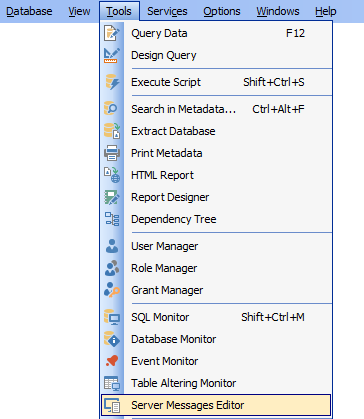364x419 pixels.
Task: Select Event Monitor menu entry
Action: pyautogui.click(x=216, y=361)
